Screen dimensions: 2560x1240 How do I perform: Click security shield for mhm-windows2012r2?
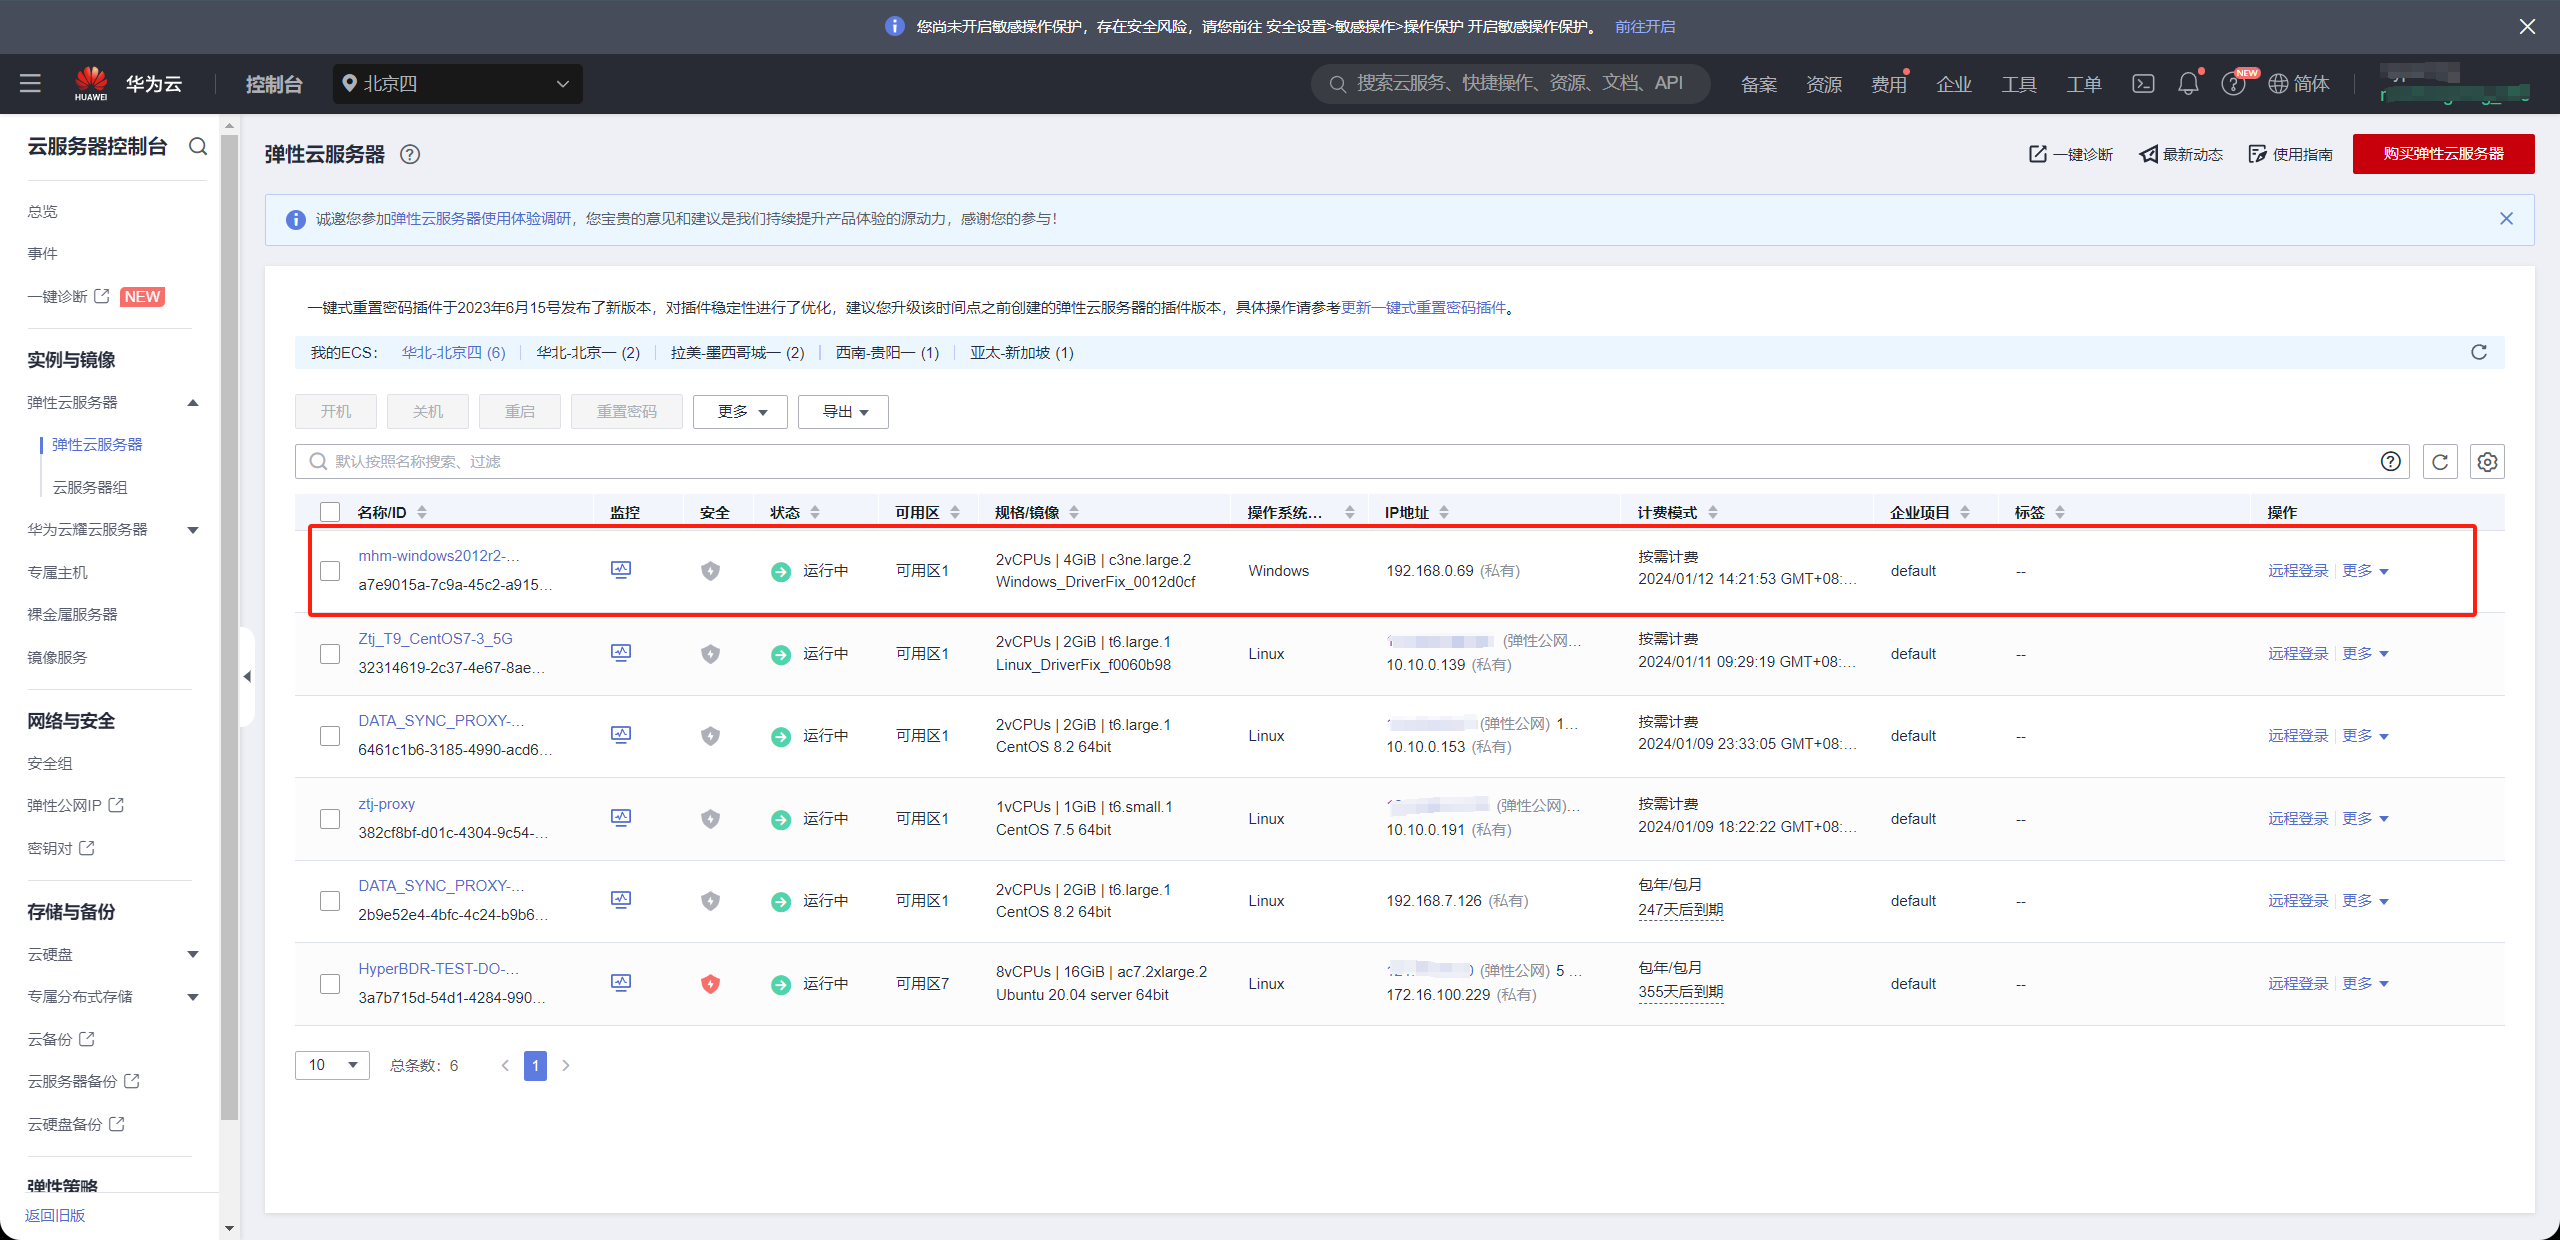pyautogui.click(x=710, y=571)
